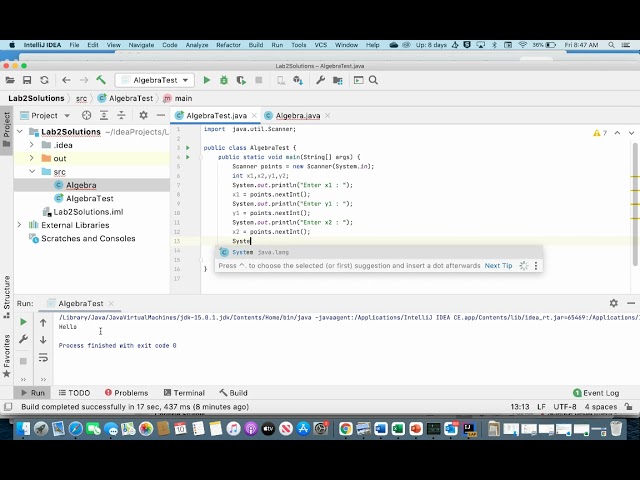Start debugging with the bug icon

click(224, 80)
